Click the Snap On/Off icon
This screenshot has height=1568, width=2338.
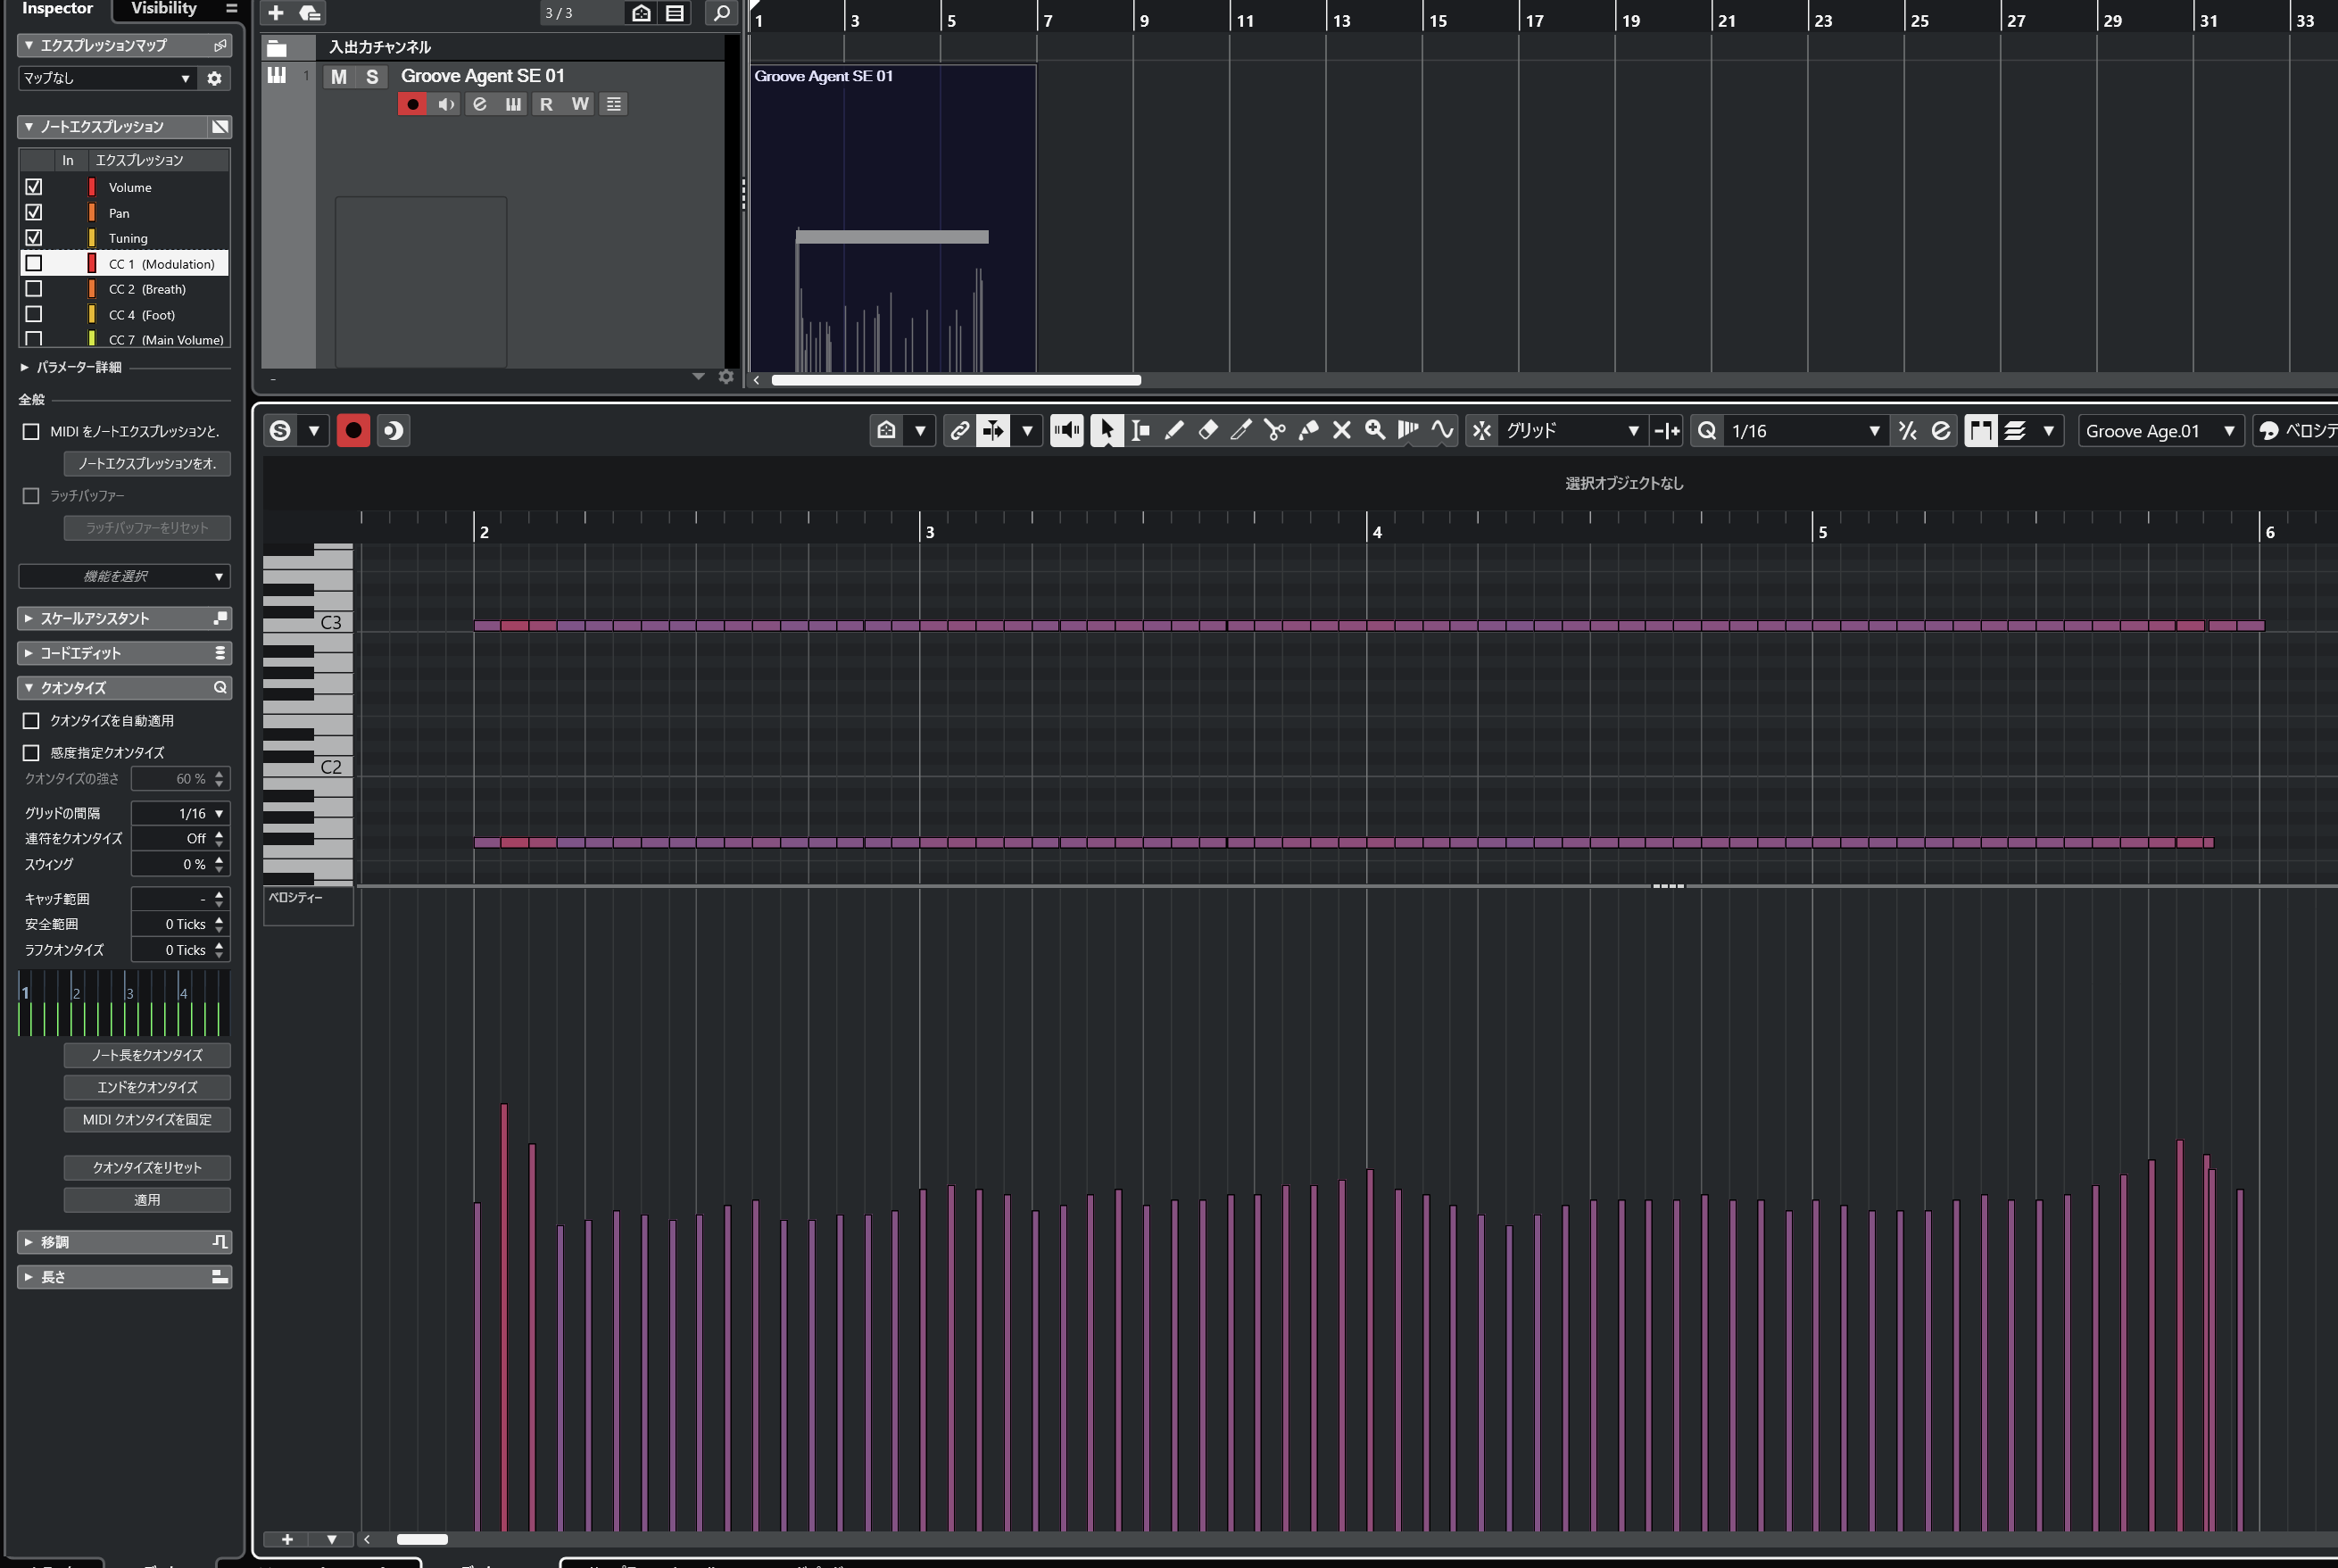1482,431
